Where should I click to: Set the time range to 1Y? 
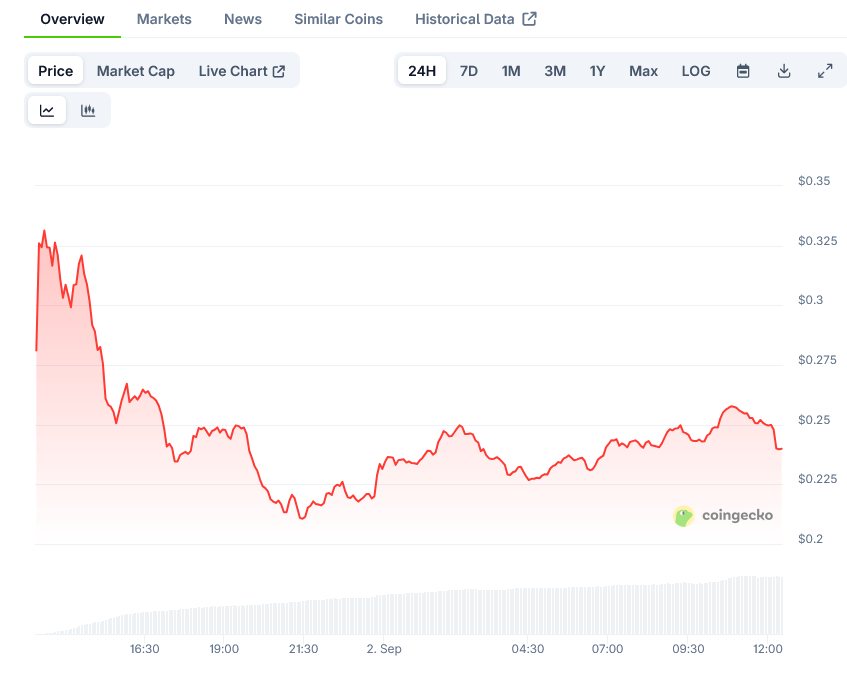(597, 71)
